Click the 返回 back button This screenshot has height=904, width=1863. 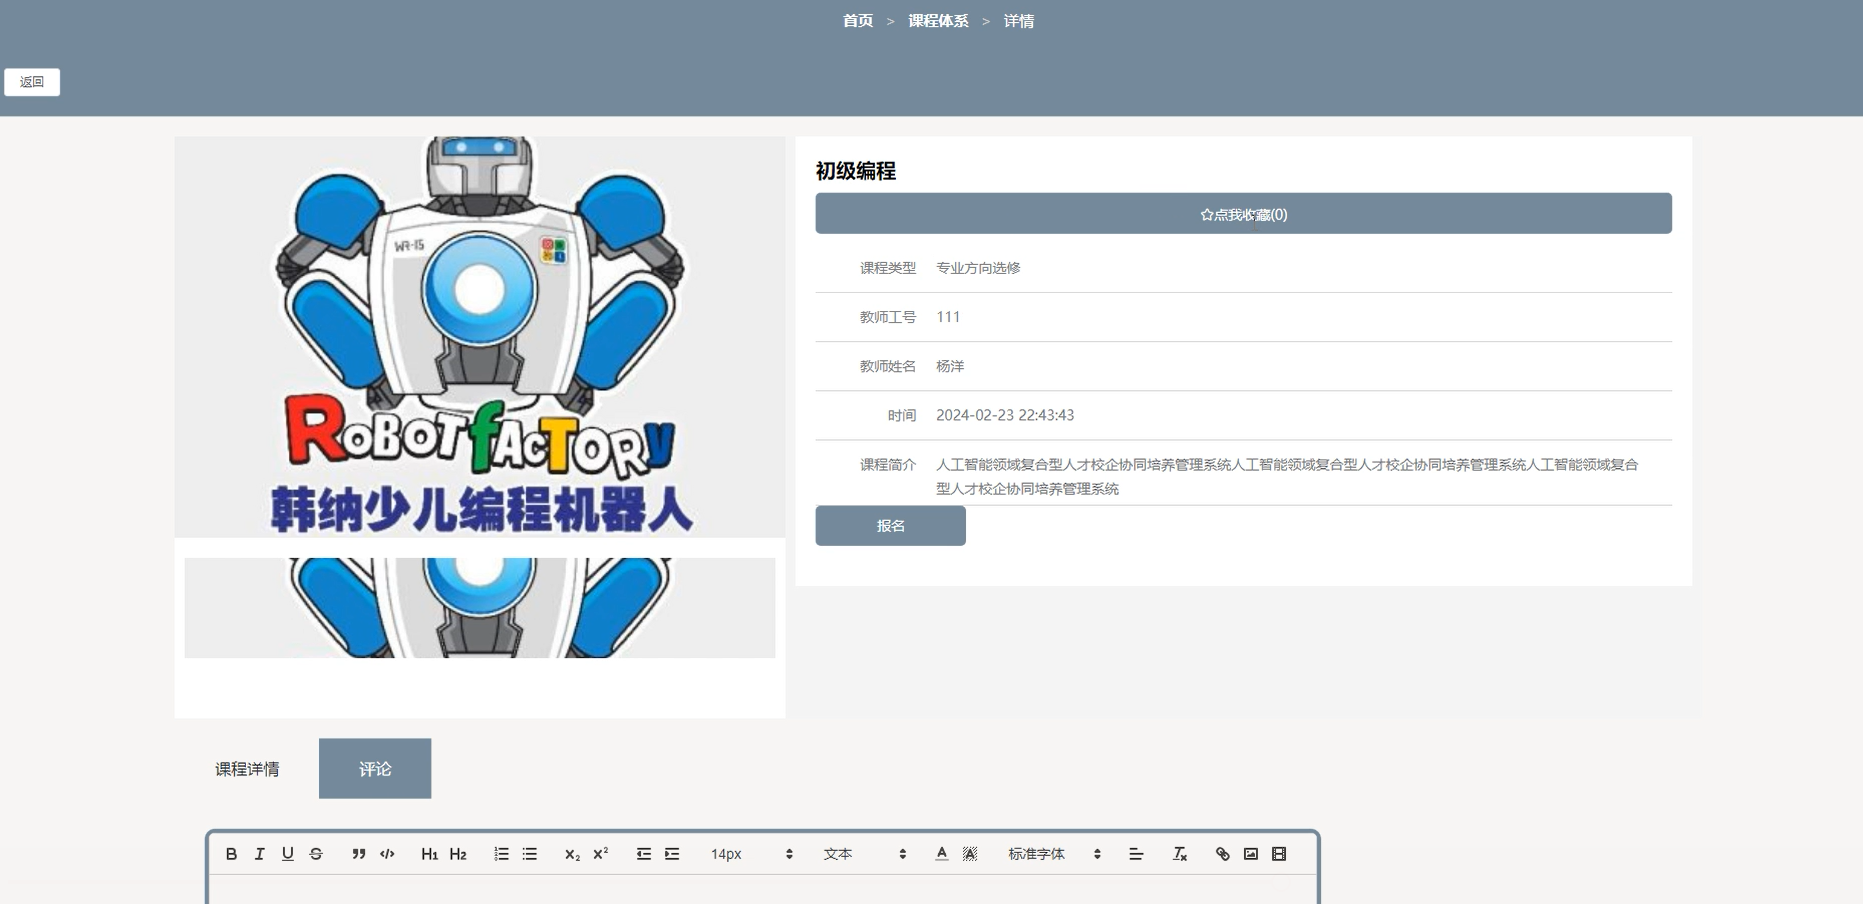click(x=32, y=82)
